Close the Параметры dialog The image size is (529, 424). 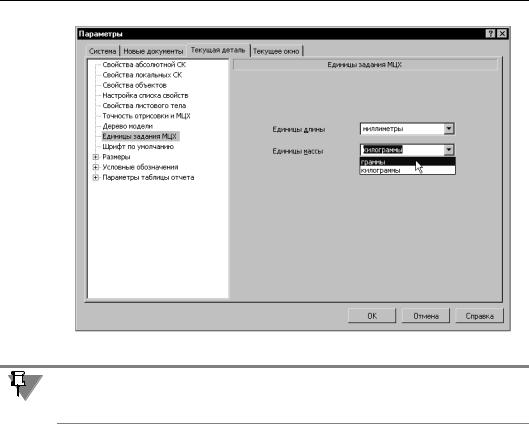[502, 34]
